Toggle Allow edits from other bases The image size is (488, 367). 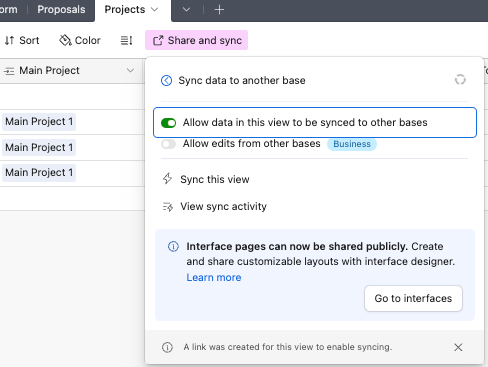coord(168,144)
